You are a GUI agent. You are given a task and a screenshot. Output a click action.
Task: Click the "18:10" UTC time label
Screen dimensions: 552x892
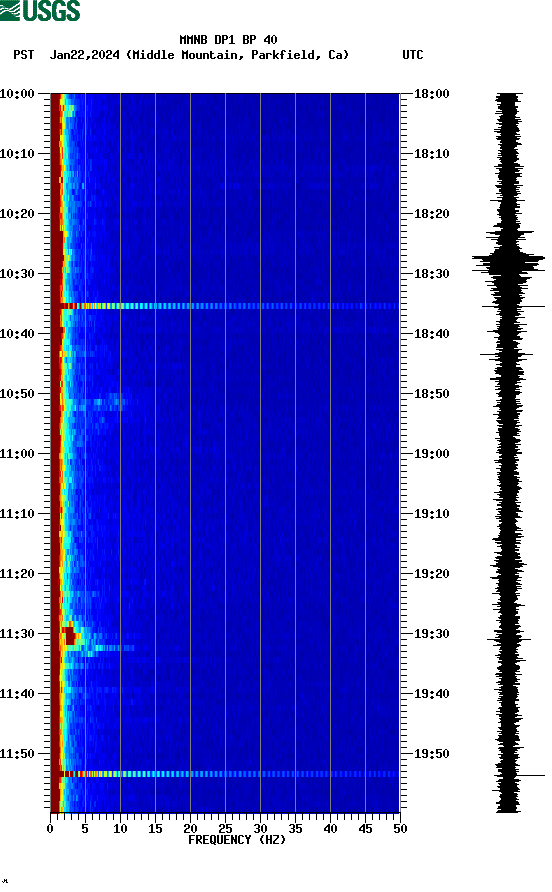coord(432,154)
